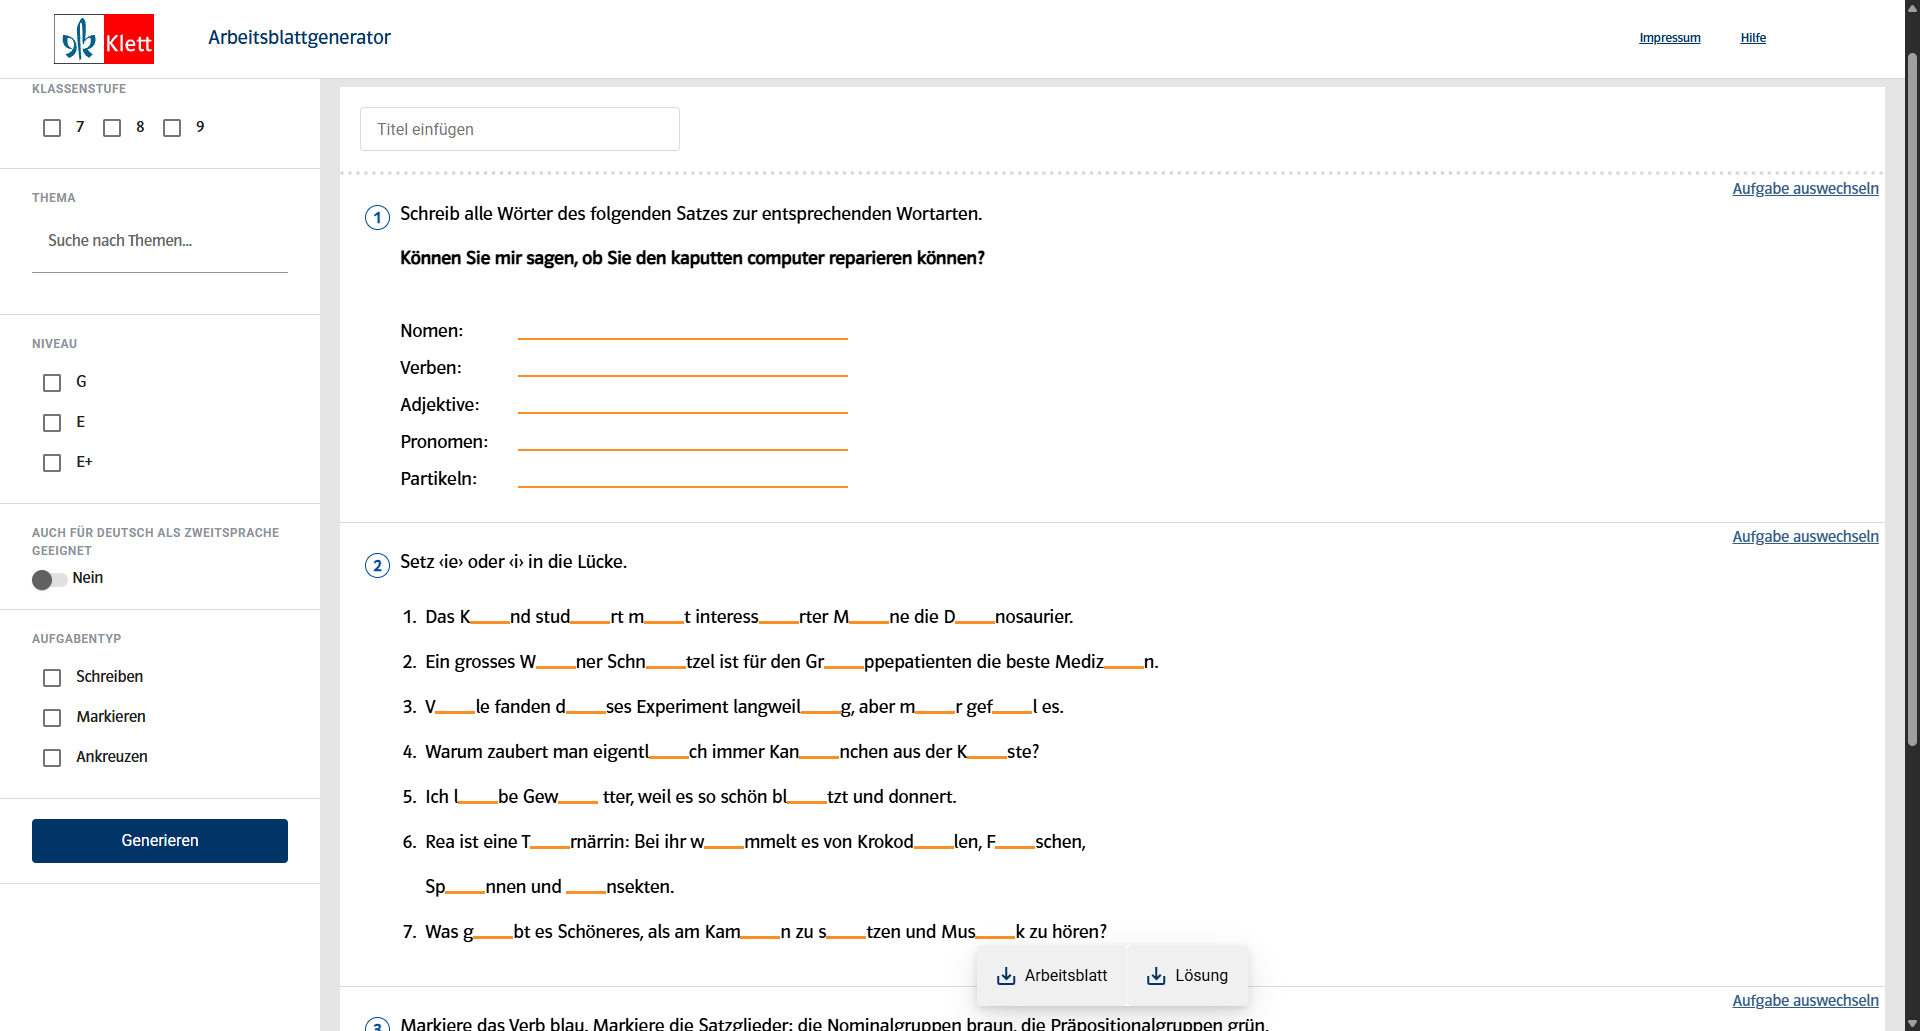The width and height of the screenshot is (1920, 1031).
Task: Check the Niveau E+ option
Action: (52, 463)
